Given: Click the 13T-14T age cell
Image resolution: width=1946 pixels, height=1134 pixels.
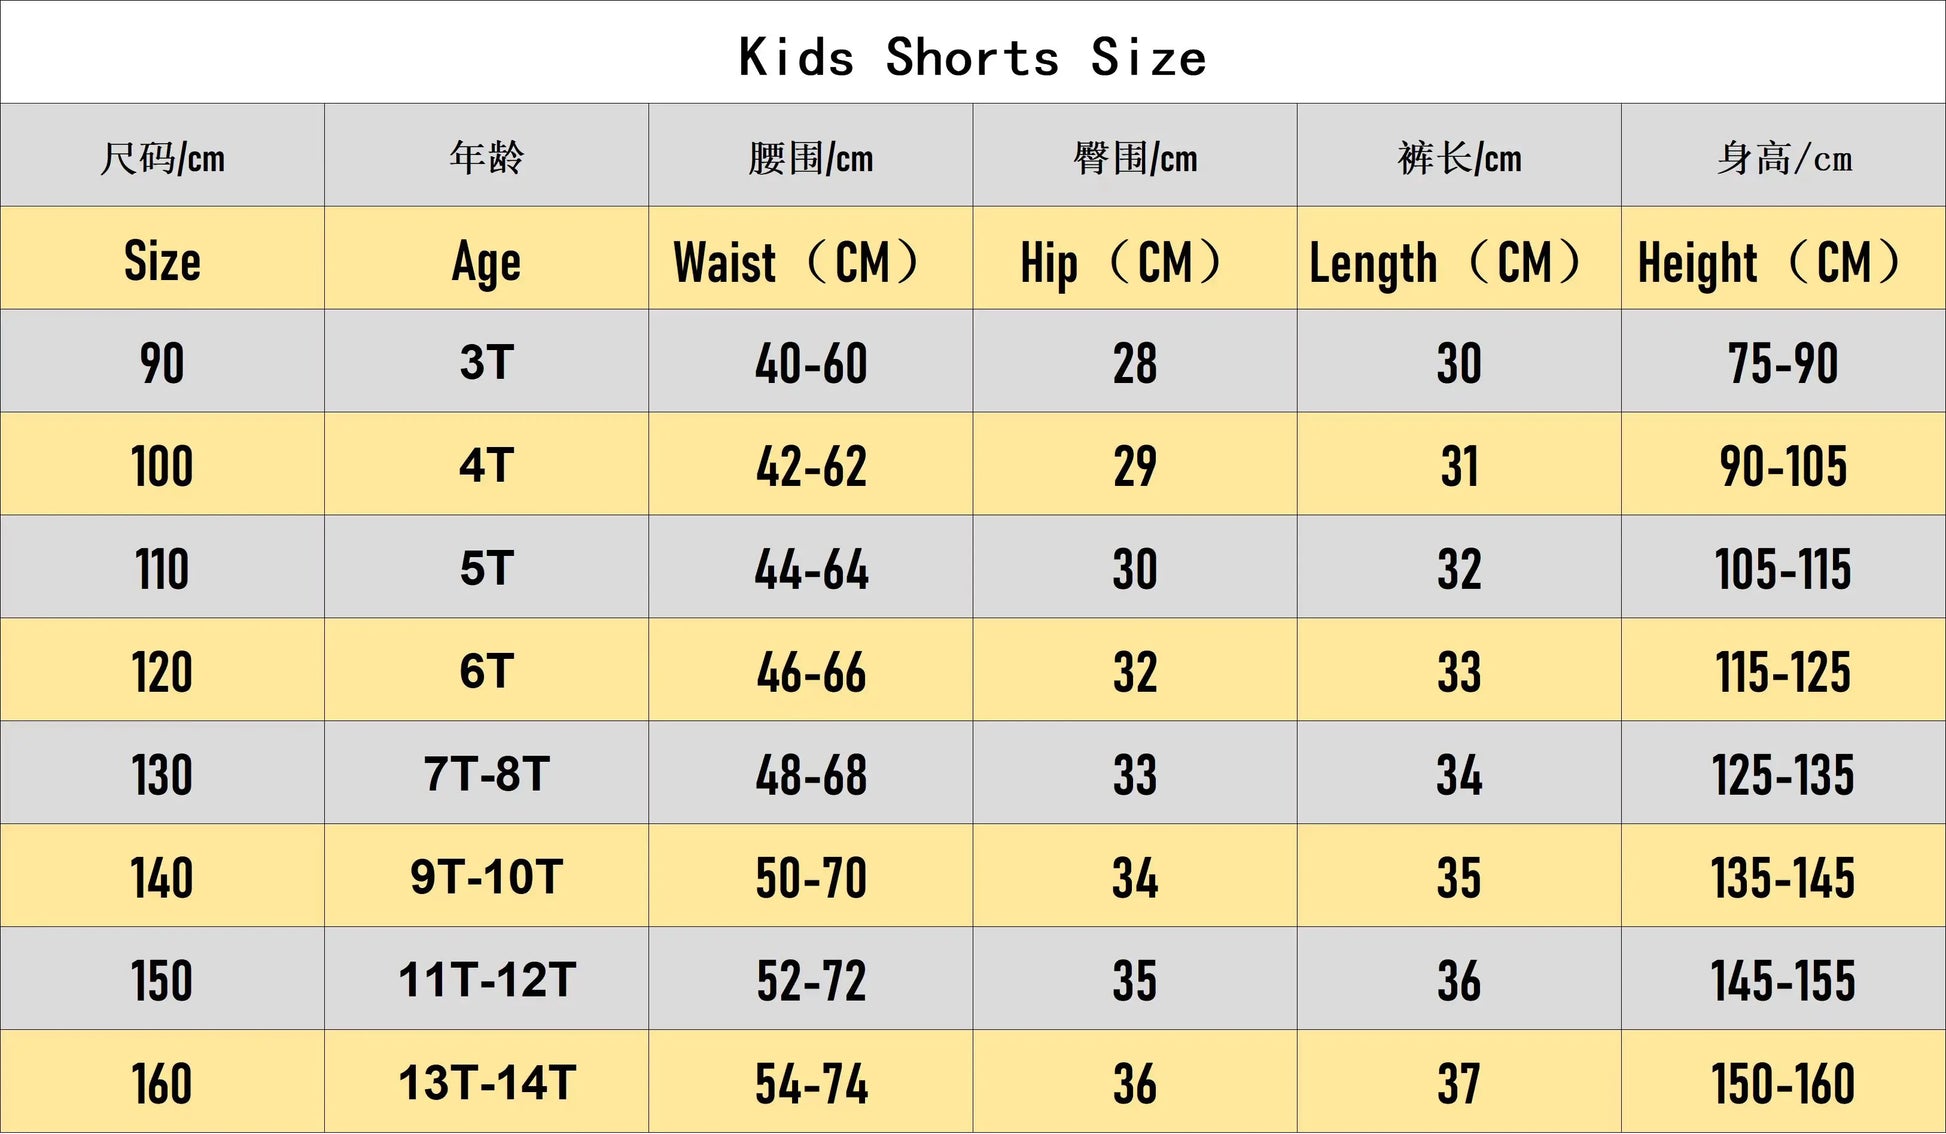Looking at the screenshot, I should (486, 1082).
